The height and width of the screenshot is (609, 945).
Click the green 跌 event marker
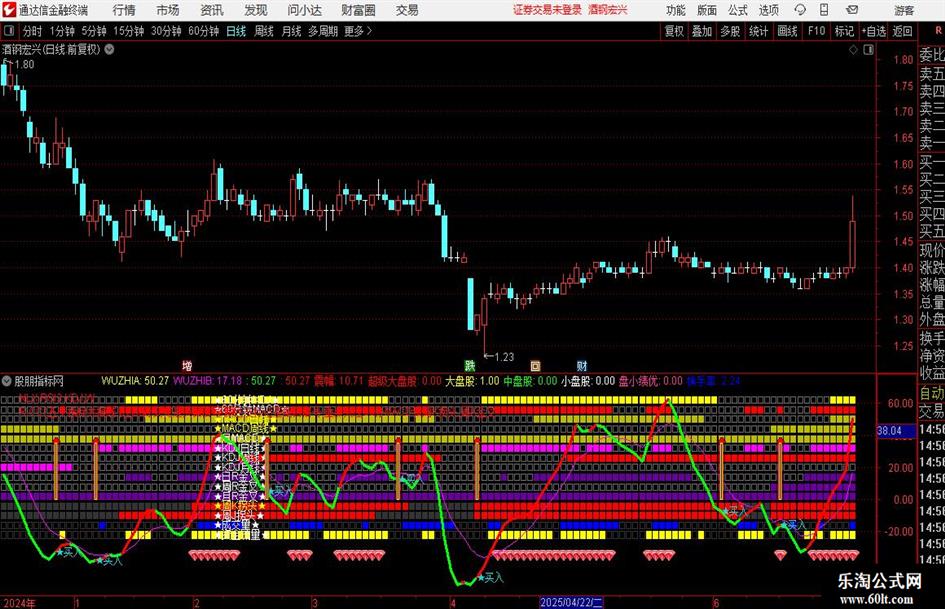469,365
